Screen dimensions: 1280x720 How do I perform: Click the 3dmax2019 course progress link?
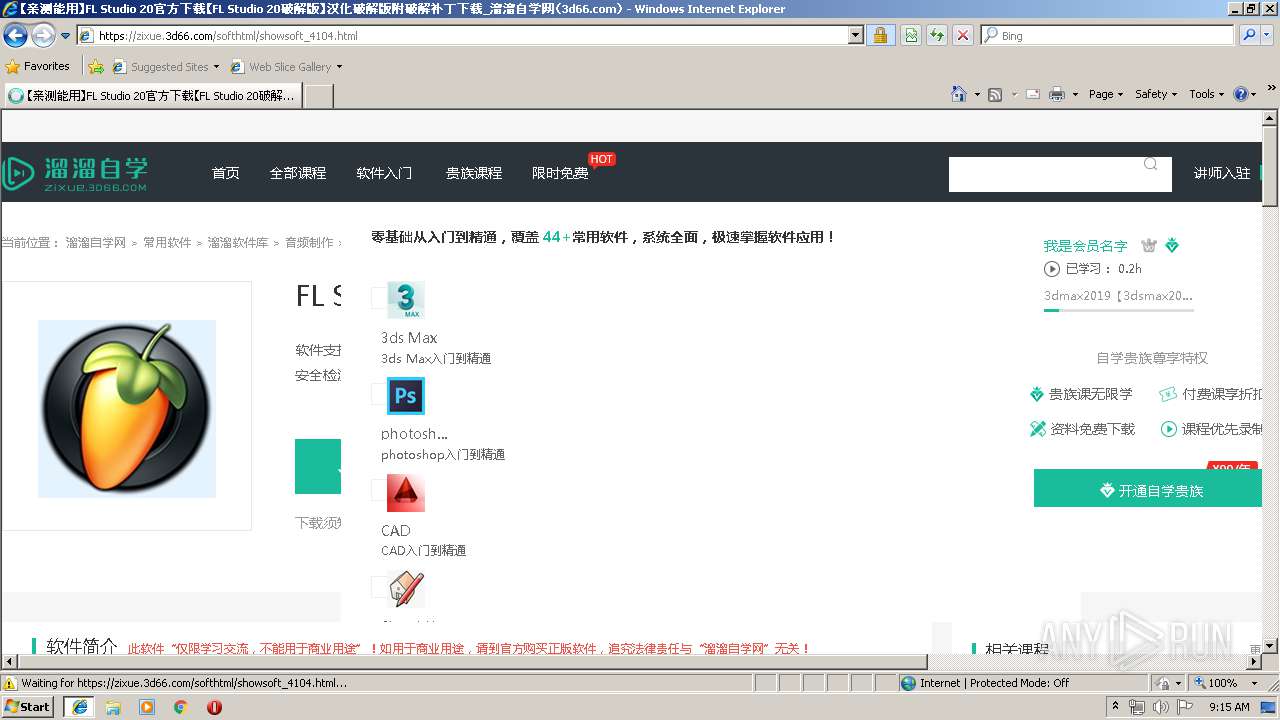click(1118, 296)
